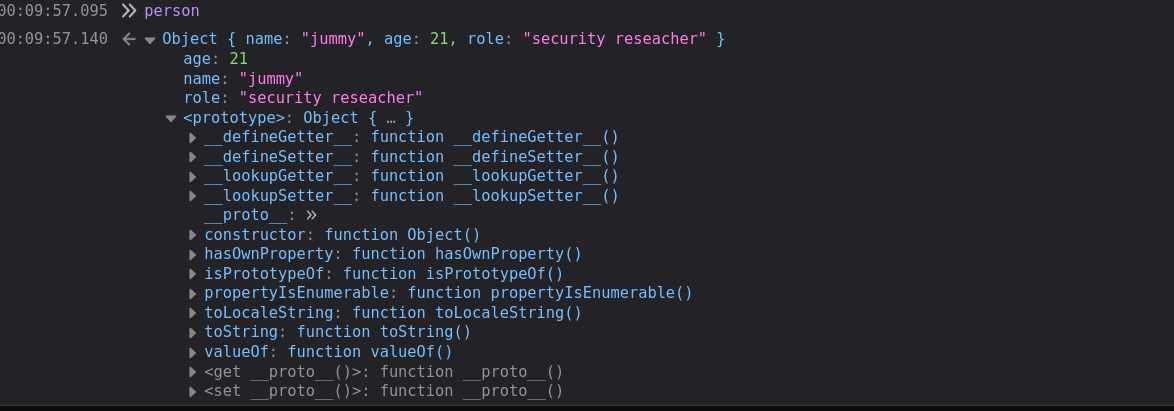Click the result return arrow icon
This screenshot has width=1174, height=411.
pyautogui.click(x=129, y=39)
